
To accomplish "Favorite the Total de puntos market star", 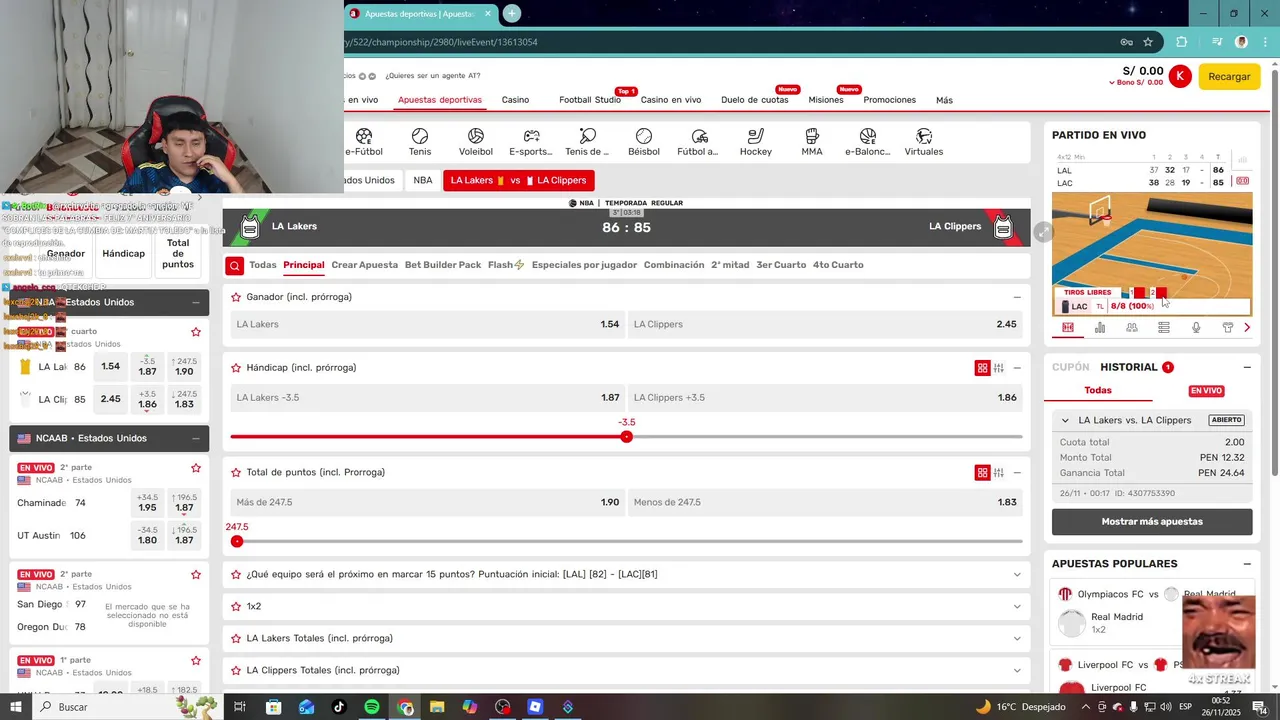I will 236,472.
